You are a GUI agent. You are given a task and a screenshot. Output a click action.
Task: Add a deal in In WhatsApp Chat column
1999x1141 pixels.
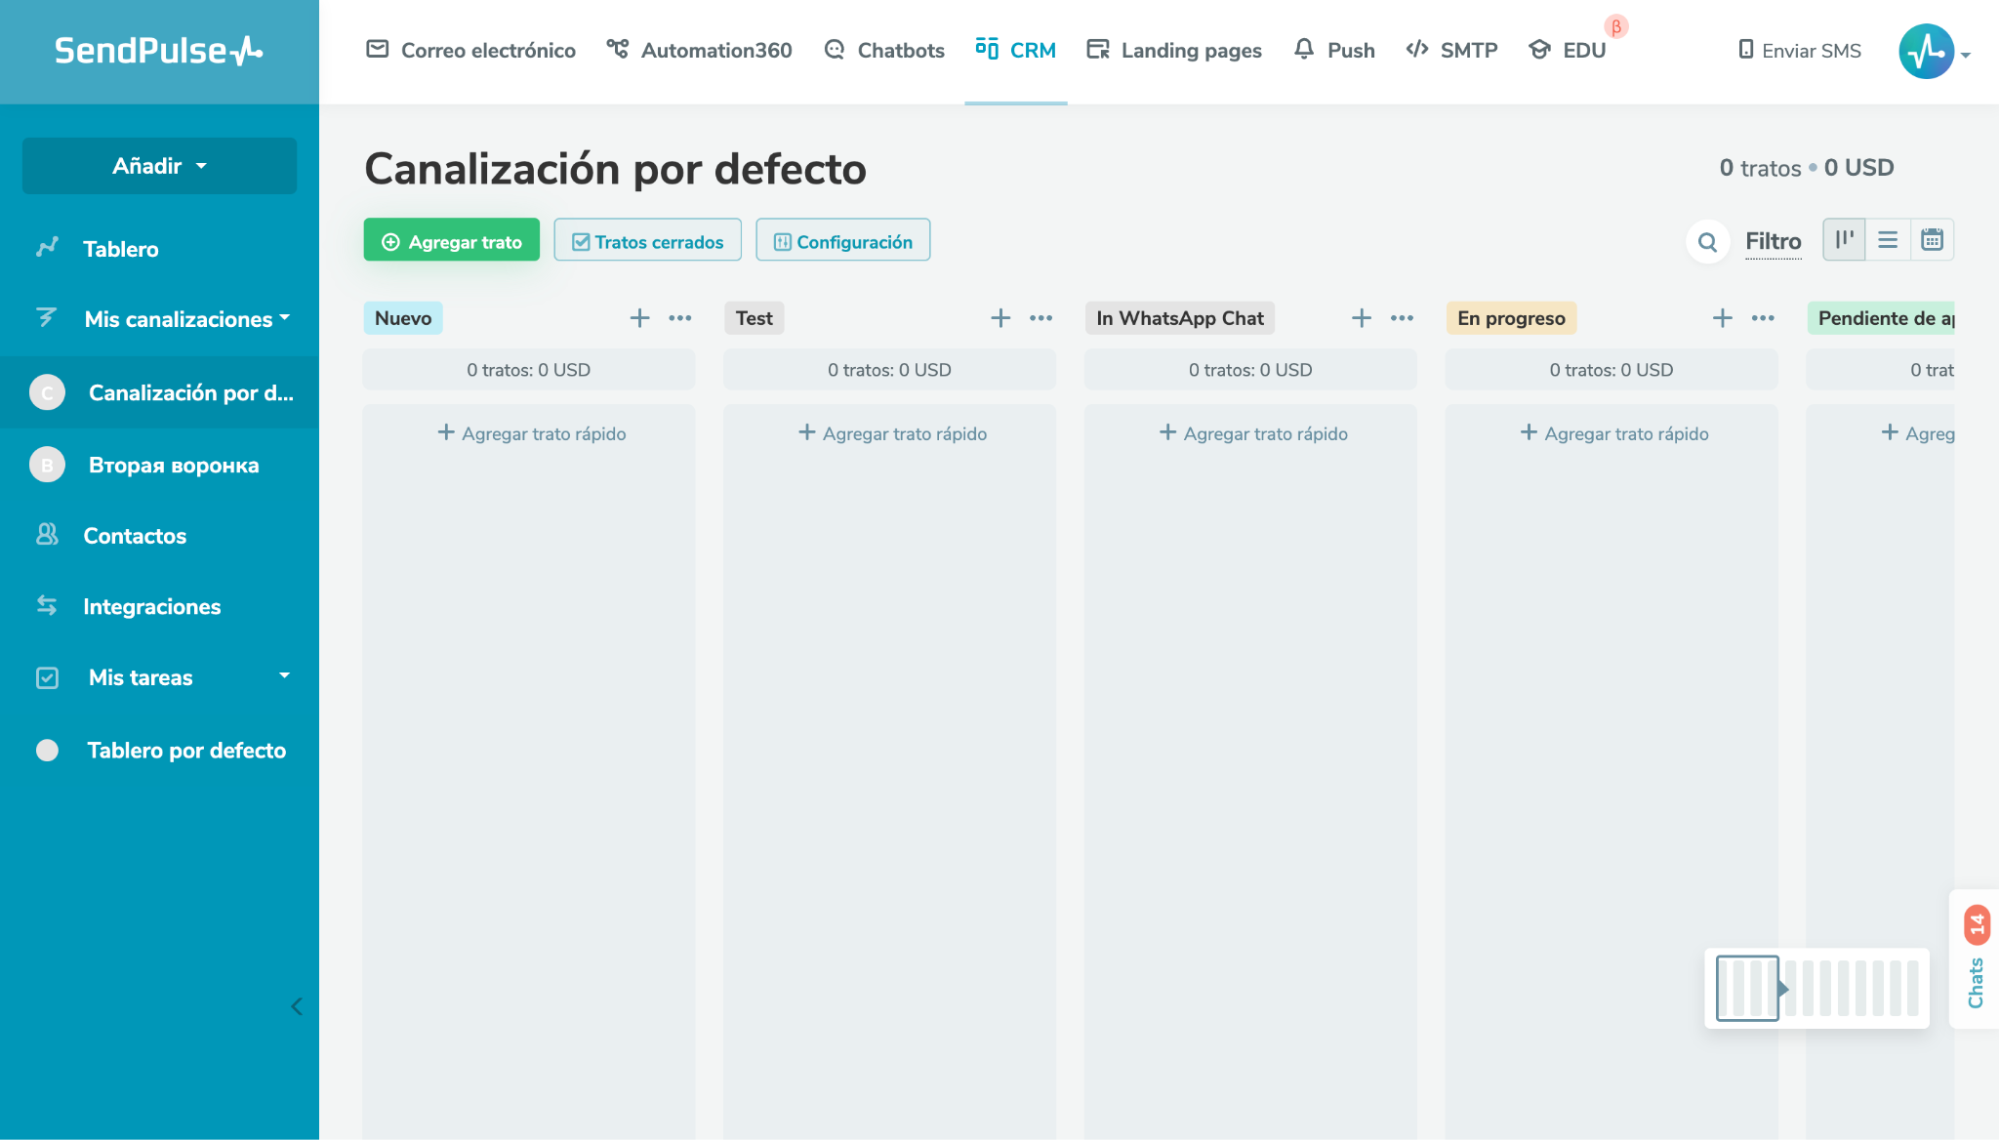[1362, 318]
